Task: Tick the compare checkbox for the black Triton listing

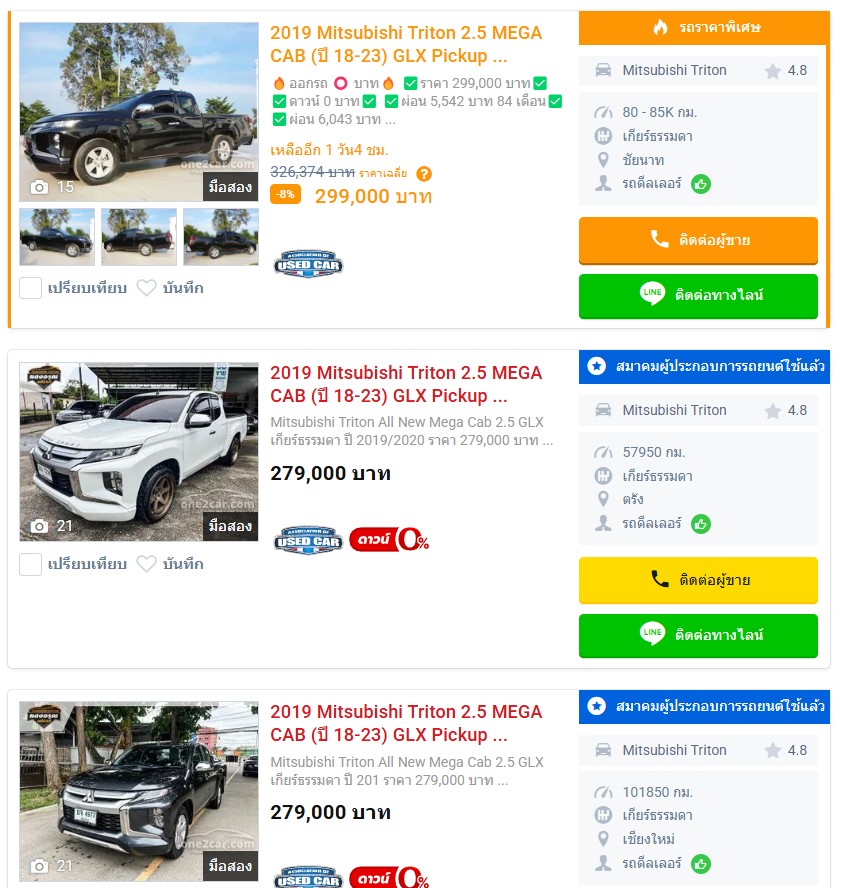Action: pos(31,288)
